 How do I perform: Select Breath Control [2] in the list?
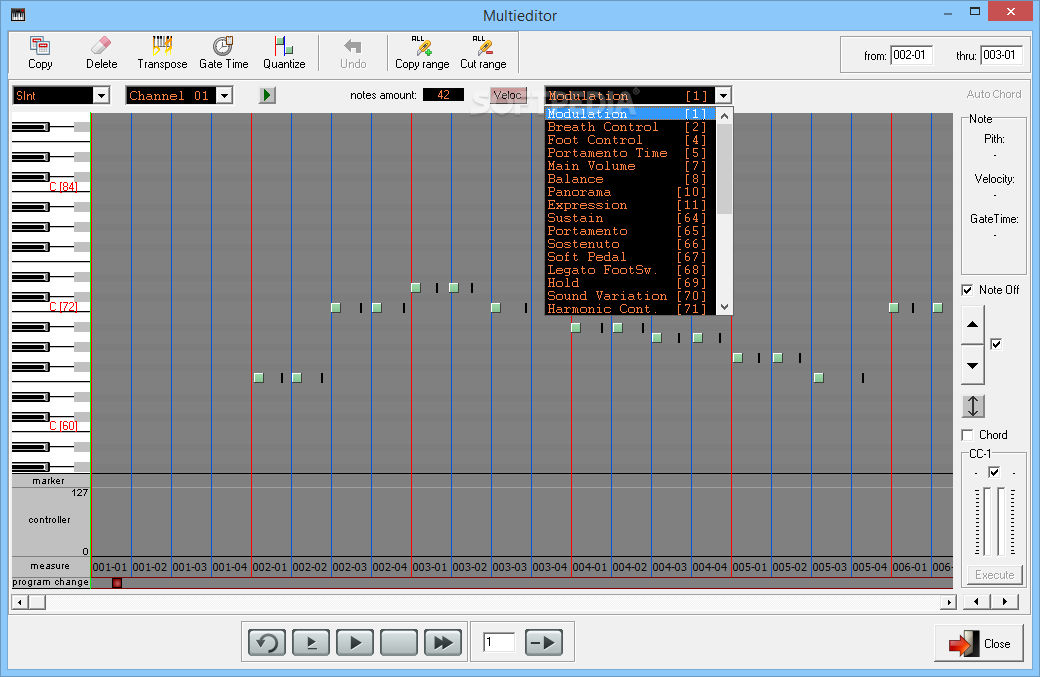click(x=630, y=127)
